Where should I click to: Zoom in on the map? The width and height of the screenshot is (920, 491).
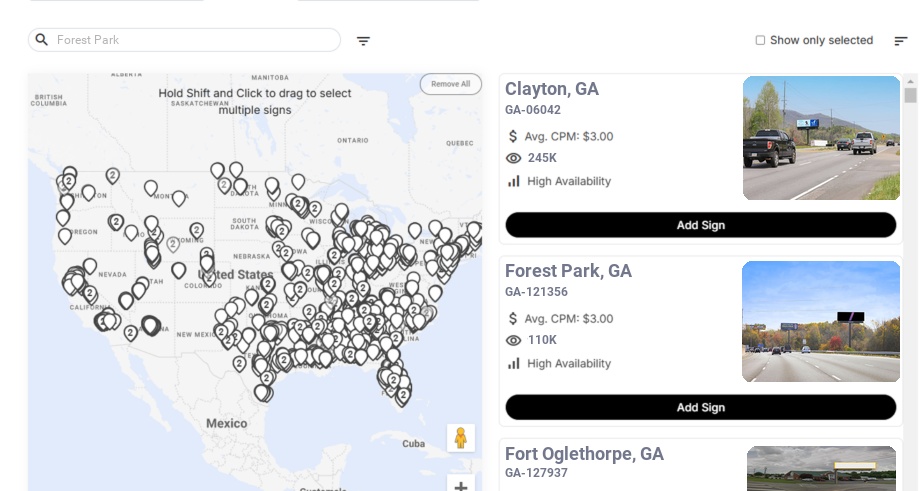[x=460, y=485]
